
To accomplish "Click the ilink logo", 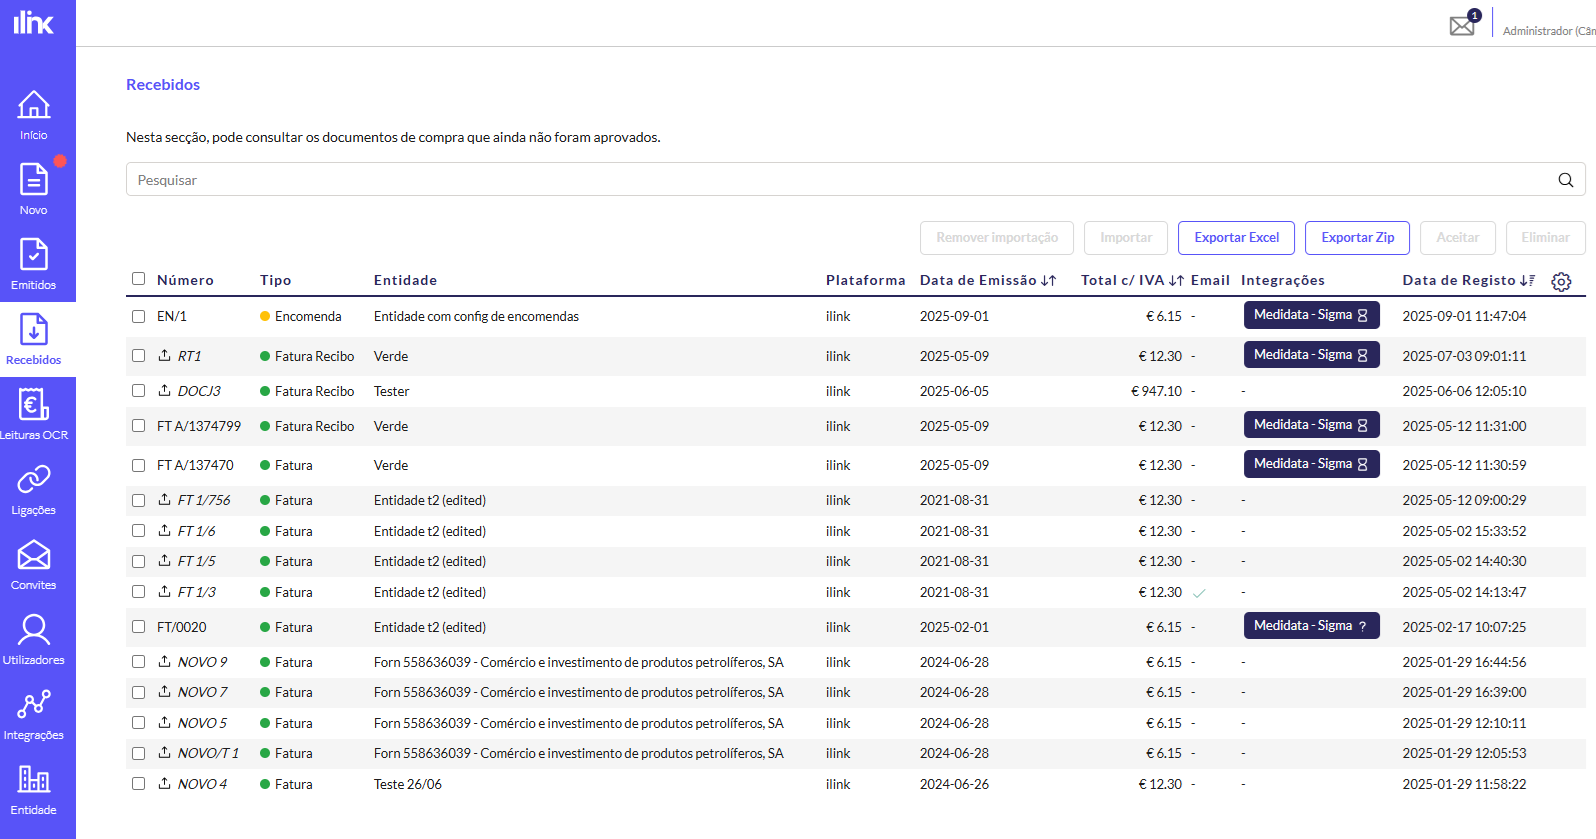I will click(34, 22).
